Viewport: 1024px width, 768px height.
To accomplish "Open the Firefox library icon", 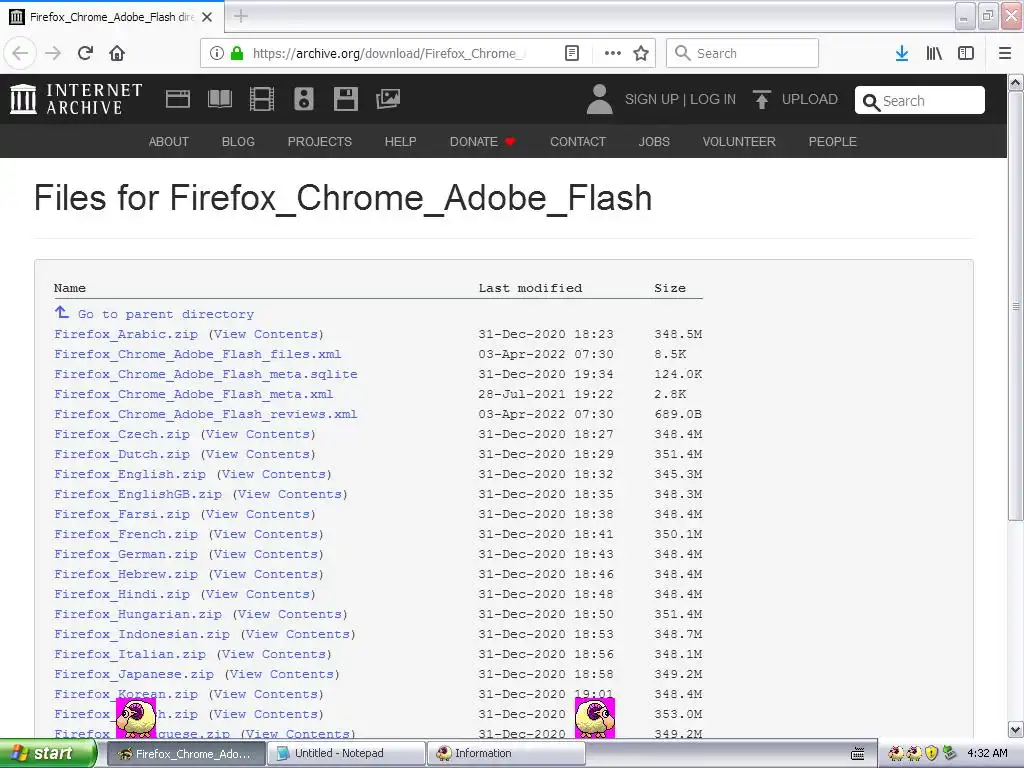I will click(x=934, y=53).
